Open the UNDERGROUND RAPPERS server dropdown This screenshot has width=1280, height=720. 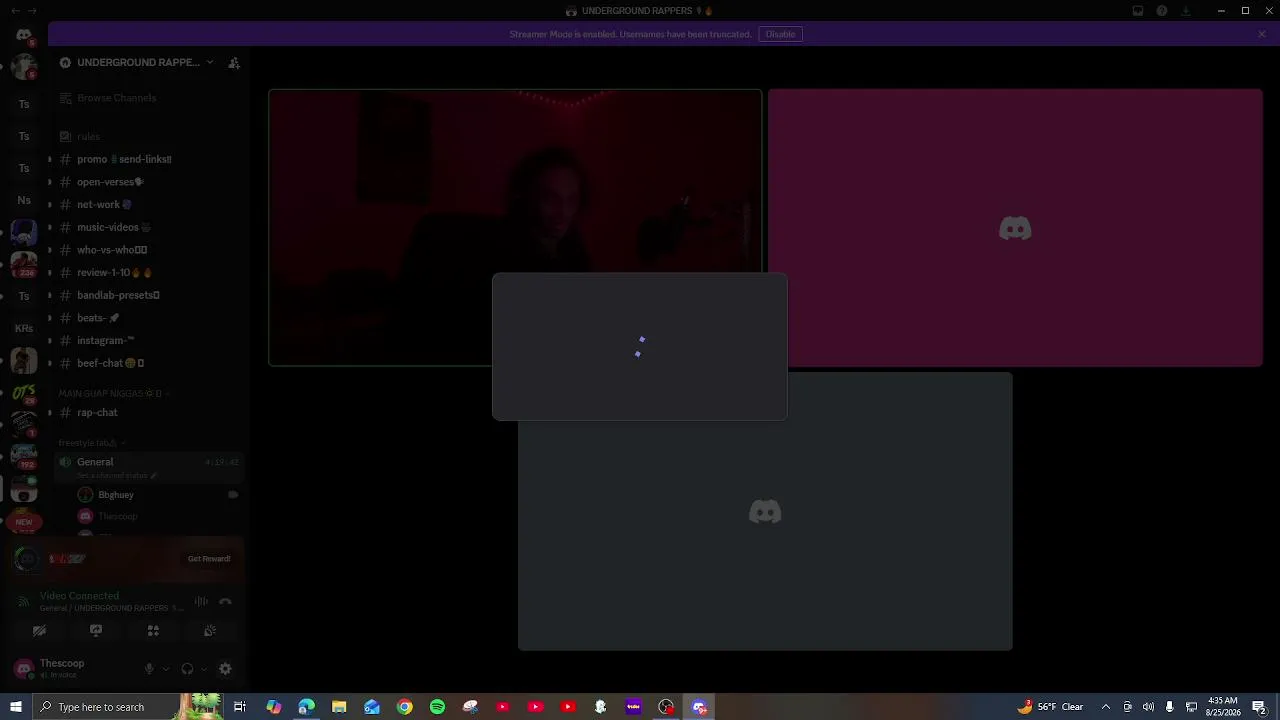209,62
